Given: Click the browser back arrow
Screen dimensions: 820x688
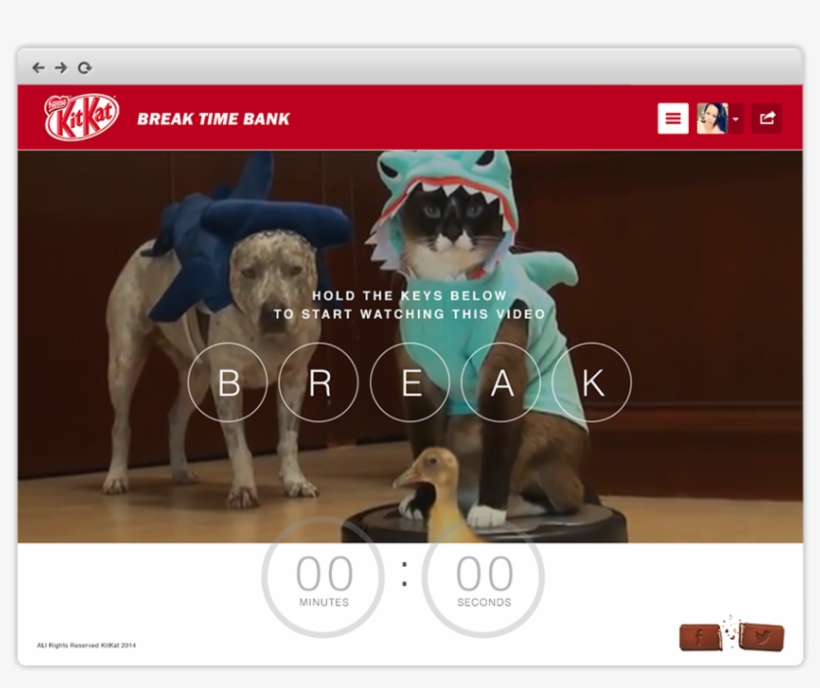Looking at the screenshot, I should click(x=38, y=68).
